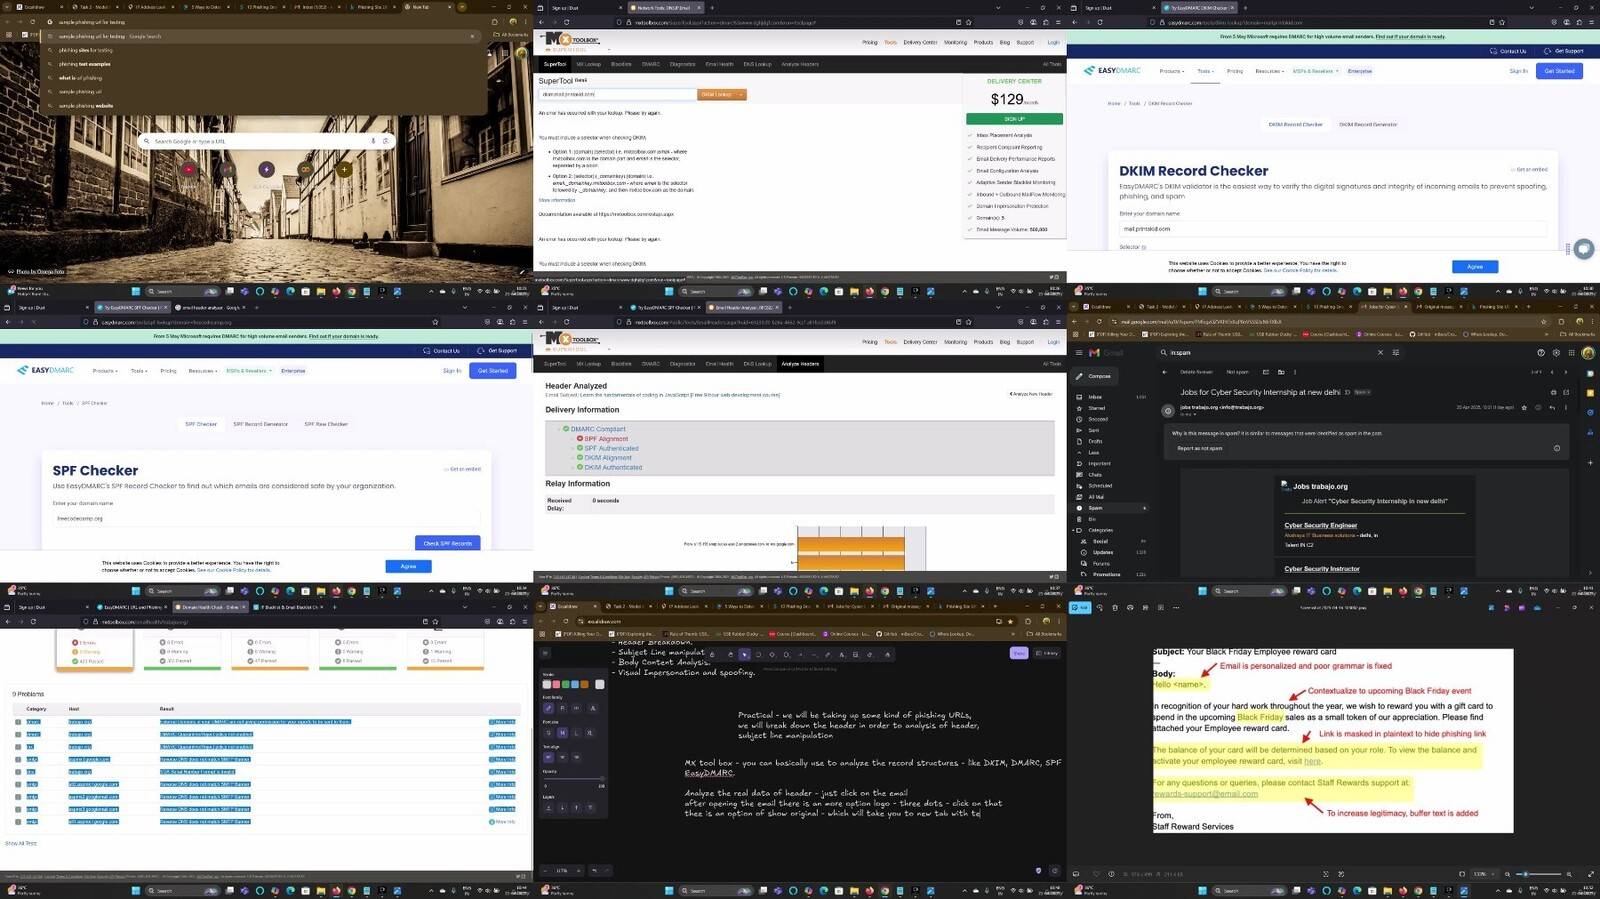Pick green stroke color swatch in Excalidraw
The image size is (1600, 899).
(566, 684)
